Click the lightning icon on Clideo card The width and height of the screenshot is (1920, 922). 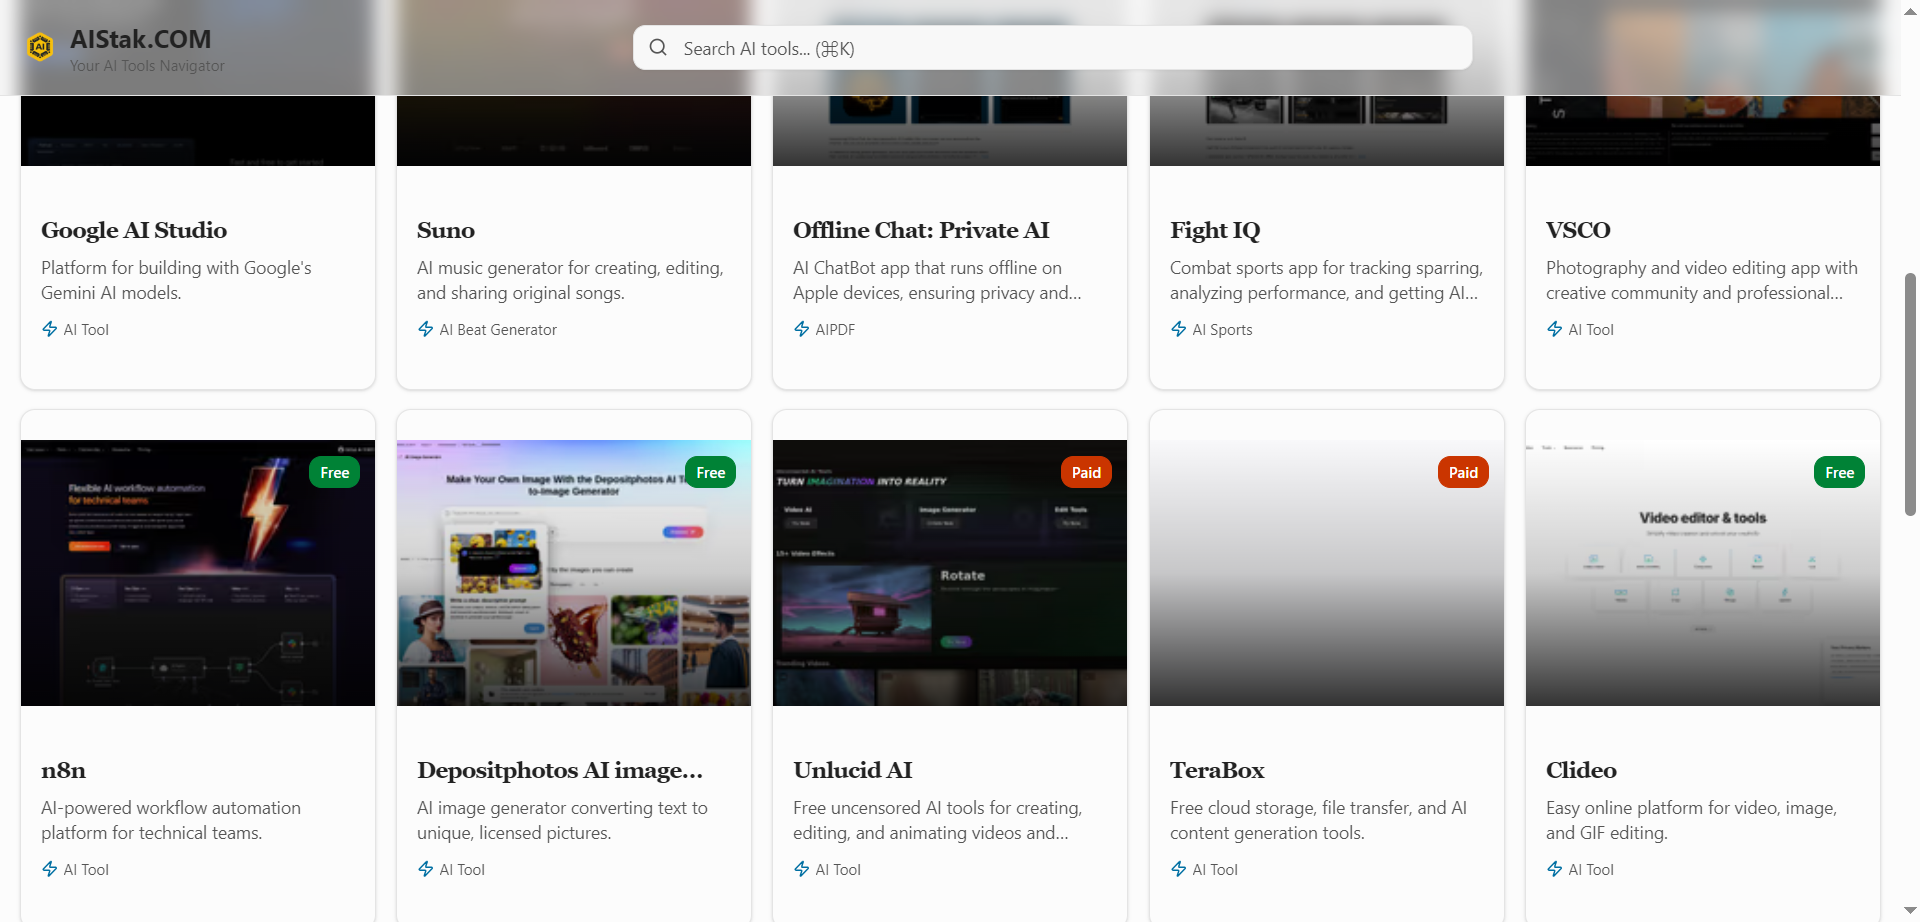(x=1555, y=869)
